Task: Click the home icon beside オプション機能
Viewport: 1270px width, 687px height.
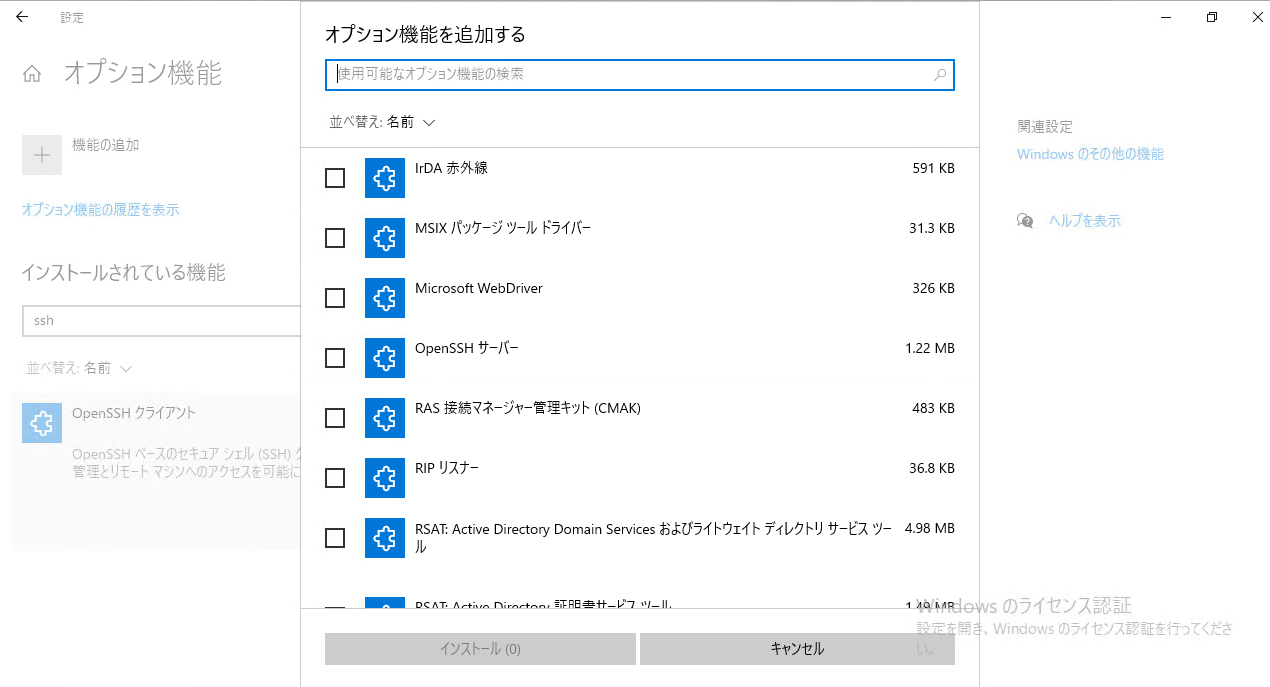Action: (32, 74)
